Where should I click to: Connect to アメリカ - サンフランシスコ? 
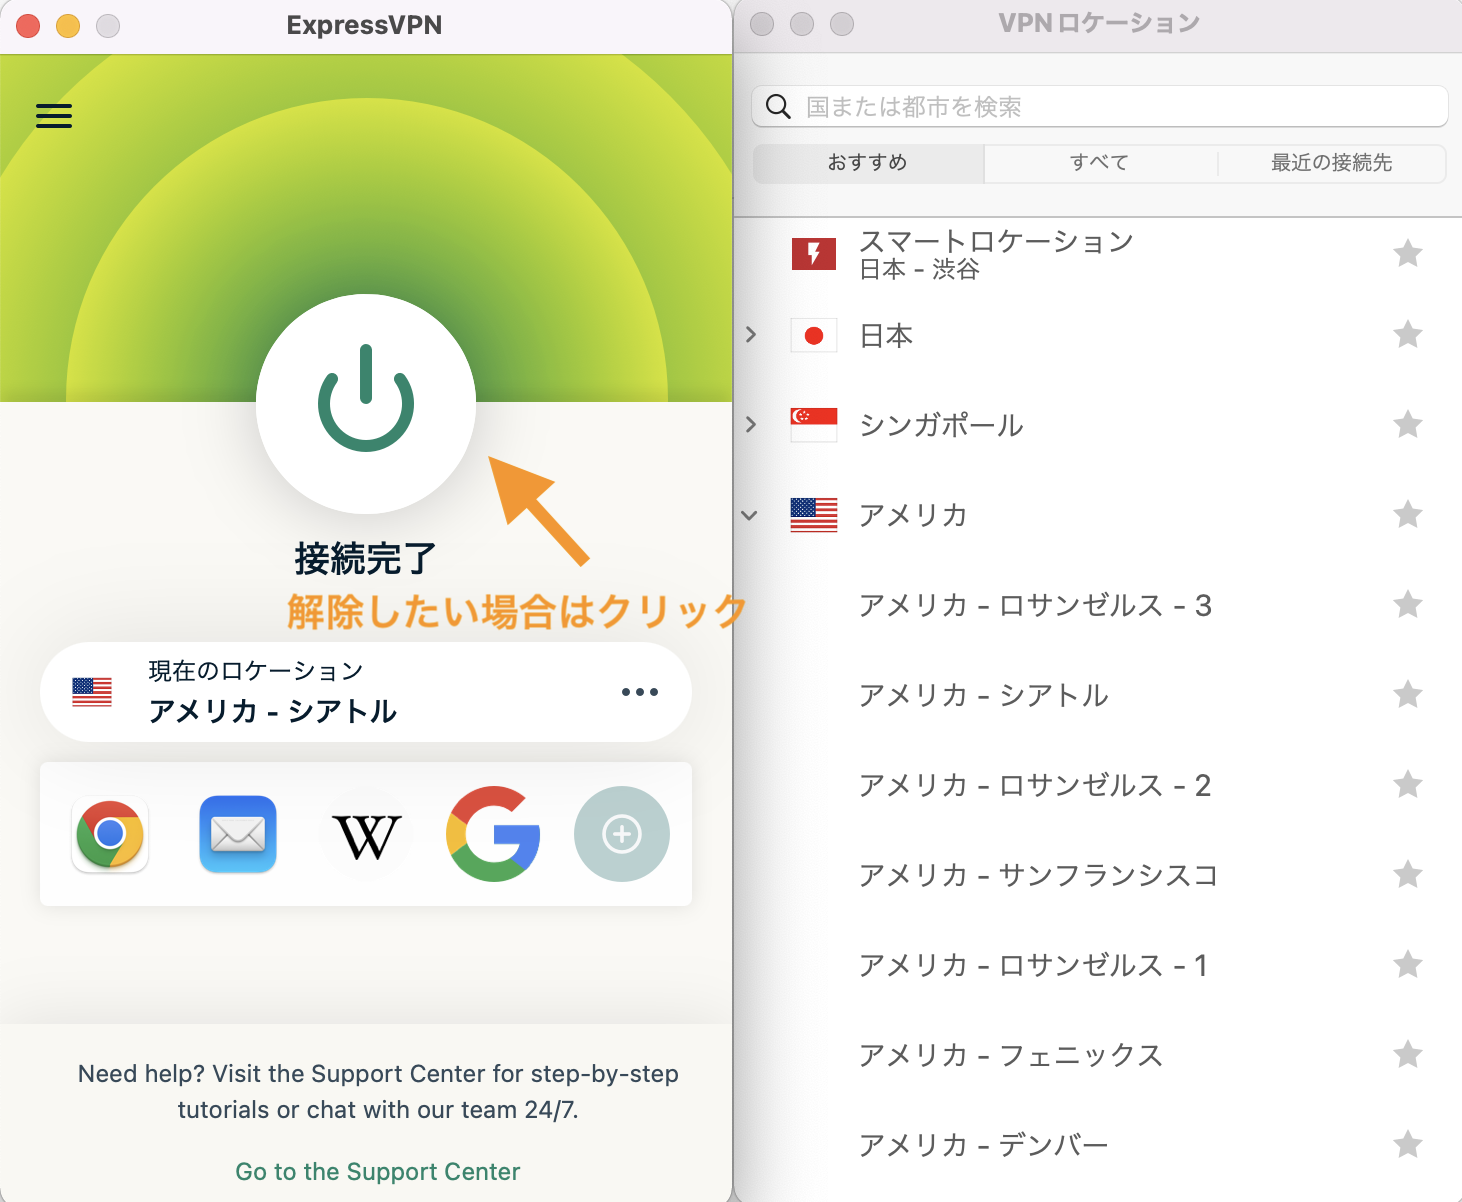coord(1098,875)
